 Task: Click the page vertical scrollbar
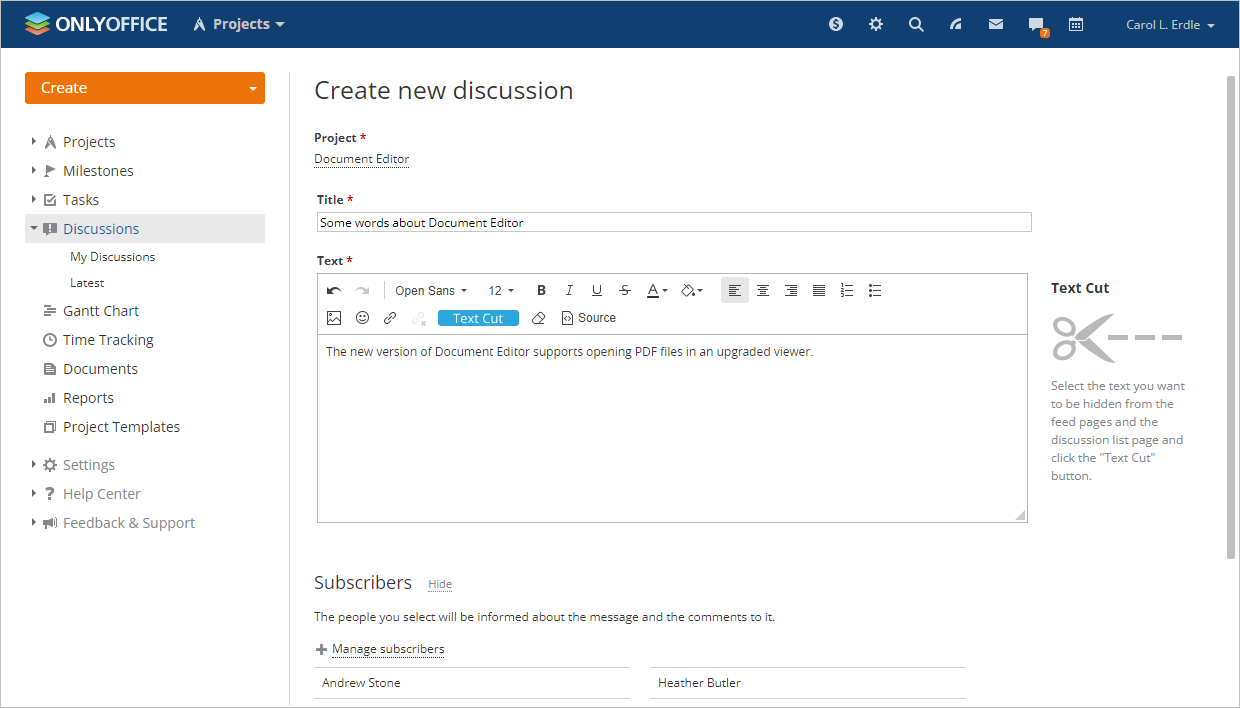click(1231, 317)
